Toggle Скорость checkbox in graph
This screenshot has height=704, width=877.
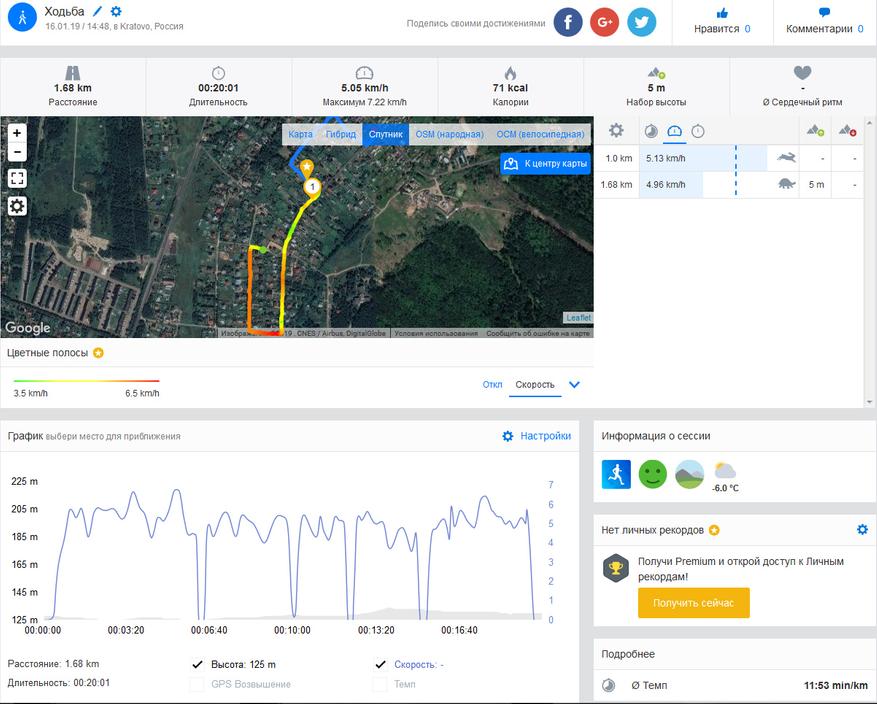(380, 664)
